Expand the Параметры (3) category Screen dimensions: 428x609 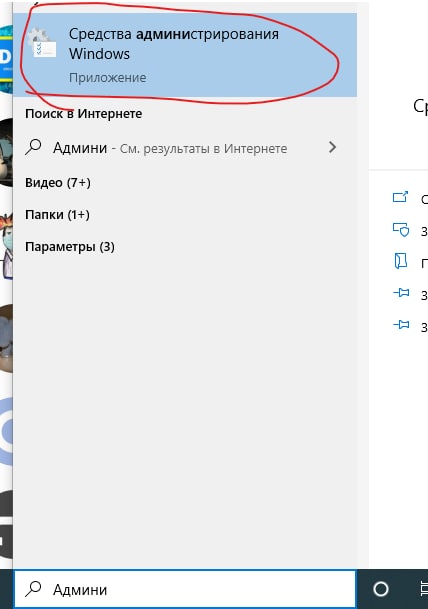70,247
